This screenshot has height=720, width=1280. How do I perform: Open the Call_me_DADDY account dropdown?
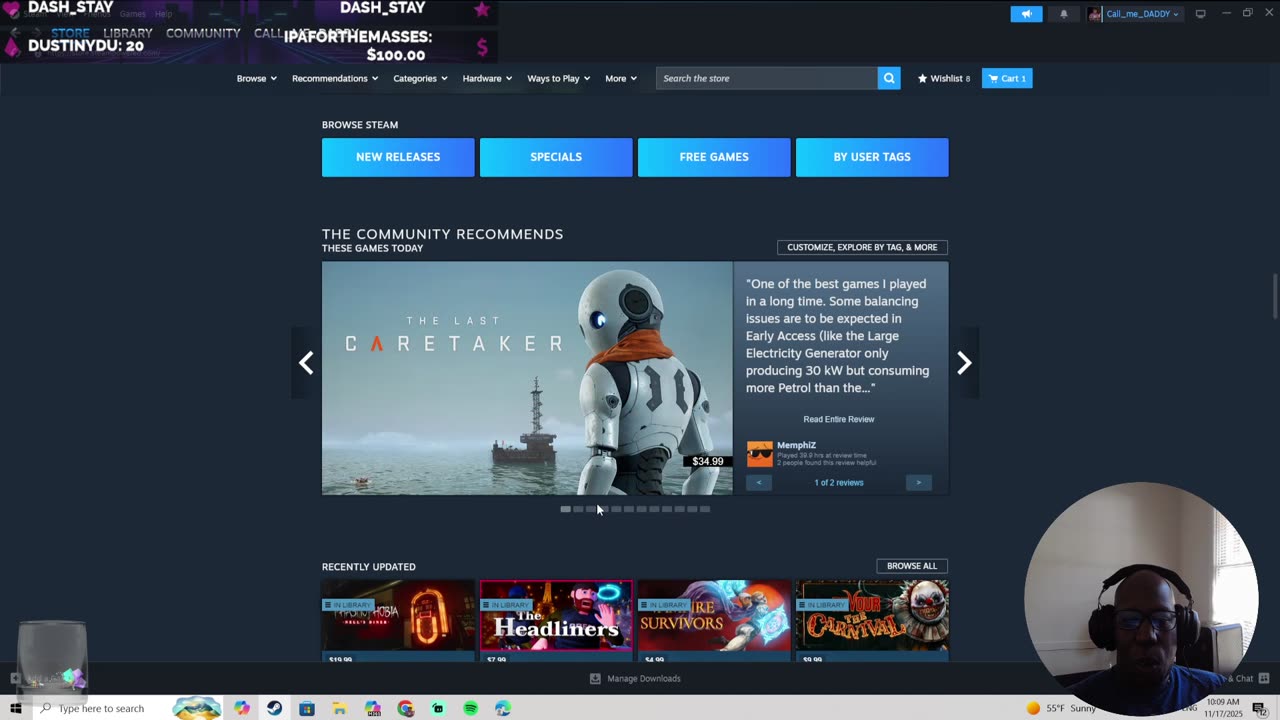[x=1142, y=14]
